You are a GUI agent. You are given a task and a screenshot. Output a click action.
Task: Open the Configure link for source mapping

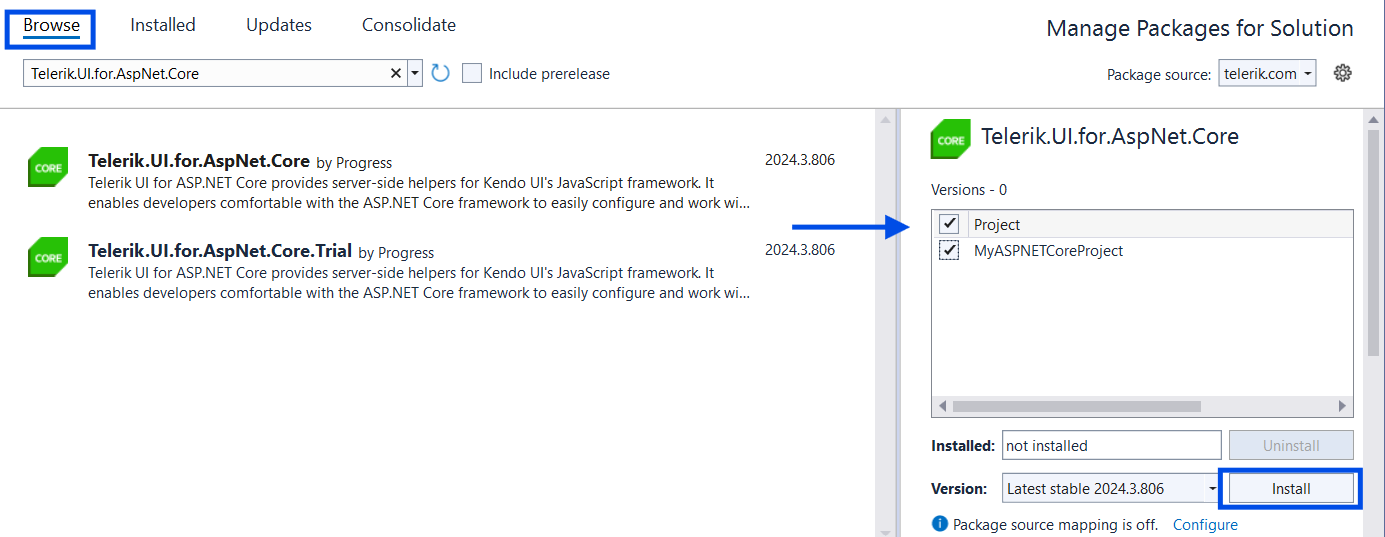point(1205,524)
